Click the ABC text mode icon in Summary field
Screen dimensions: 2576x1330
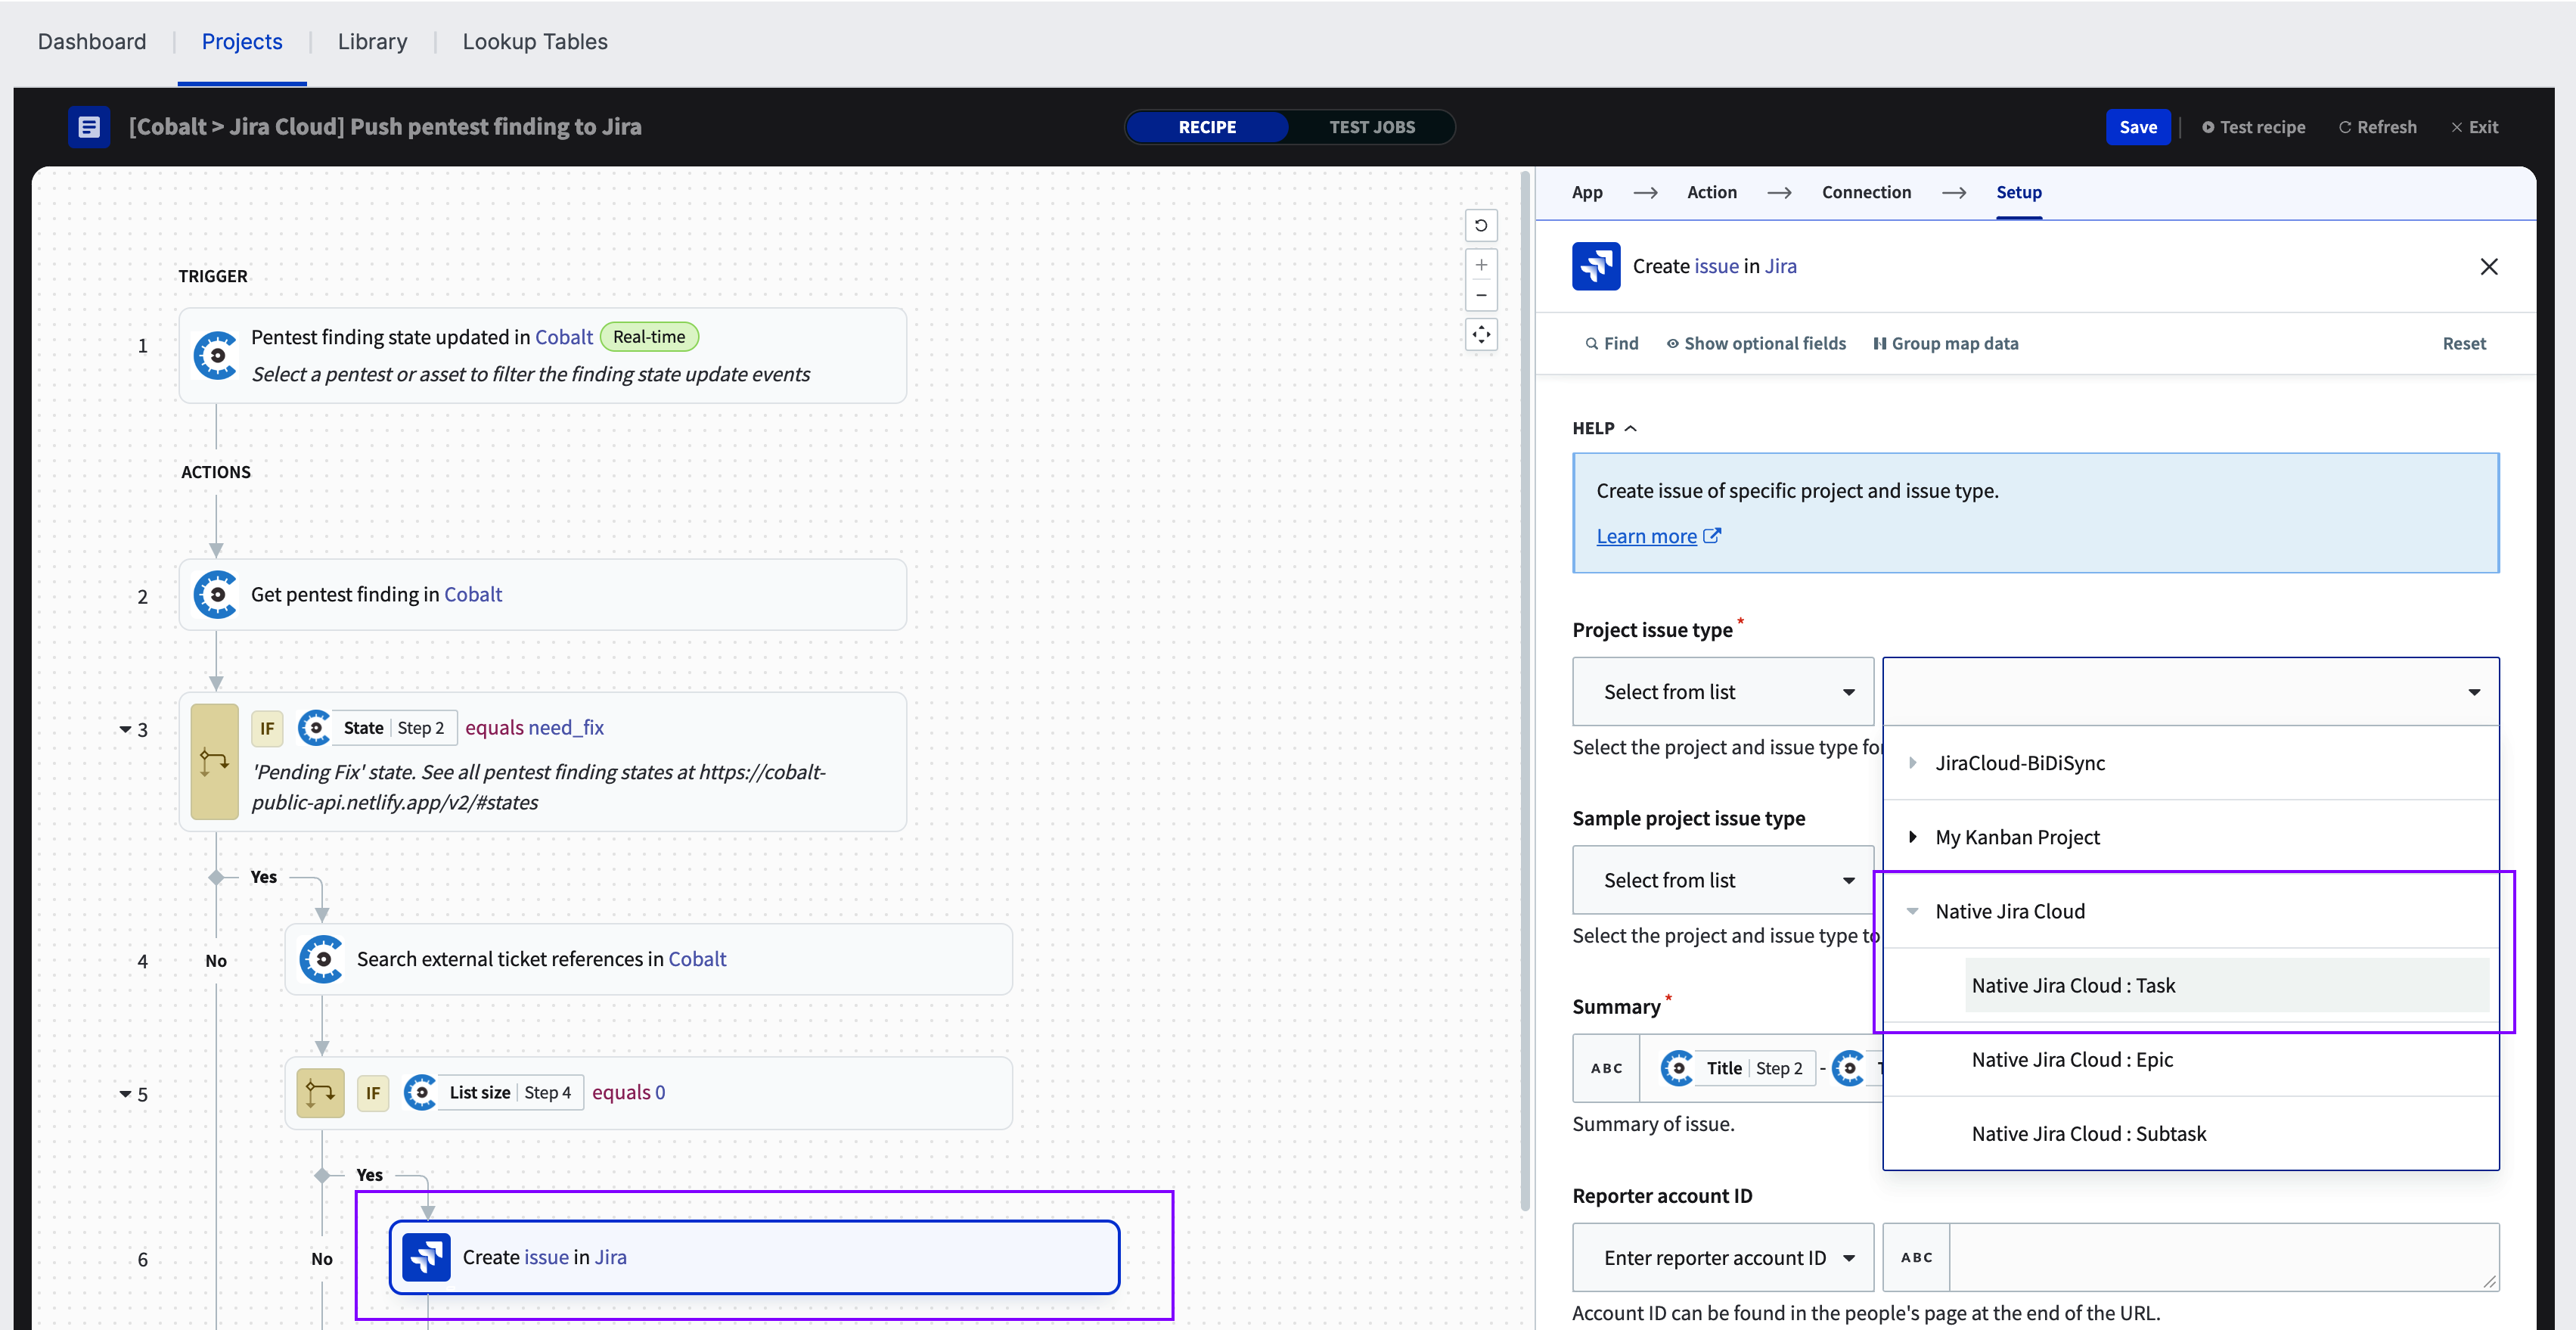[1606, 1068]
